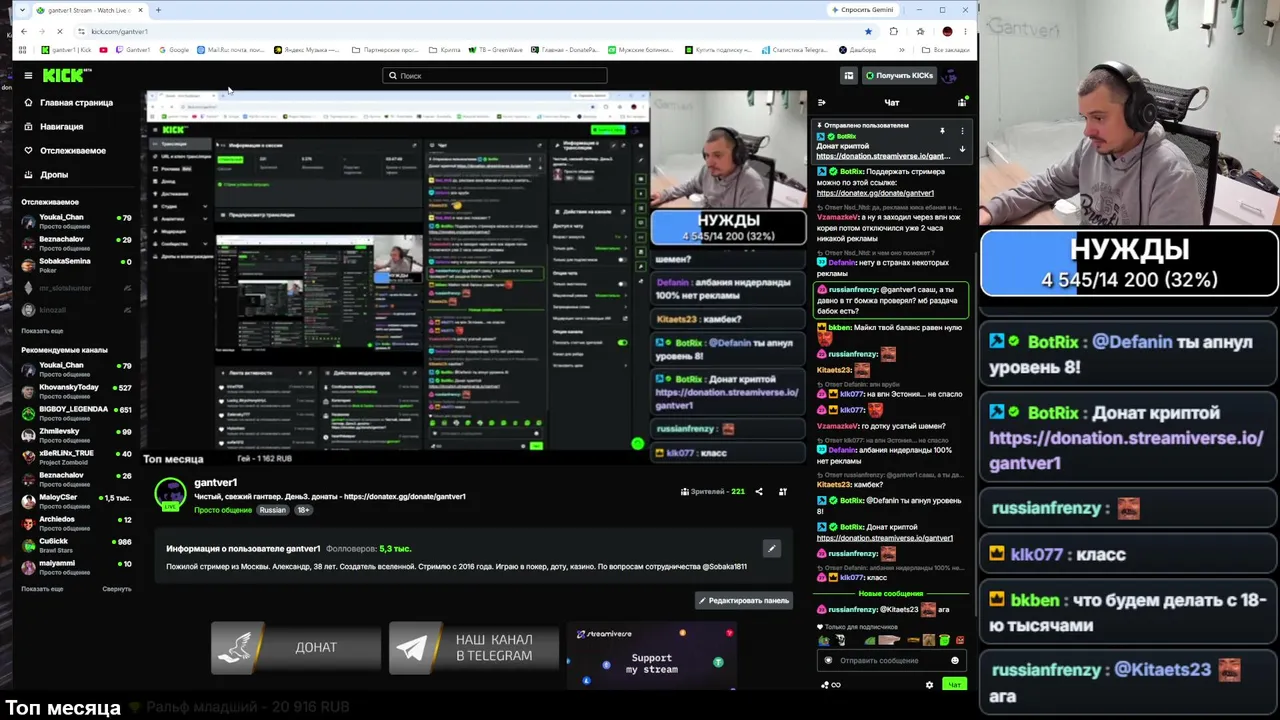The height and width of the screenshot is (720, 1280).
Task: Click the Получить KICKs button
Action: click(899, 75)
